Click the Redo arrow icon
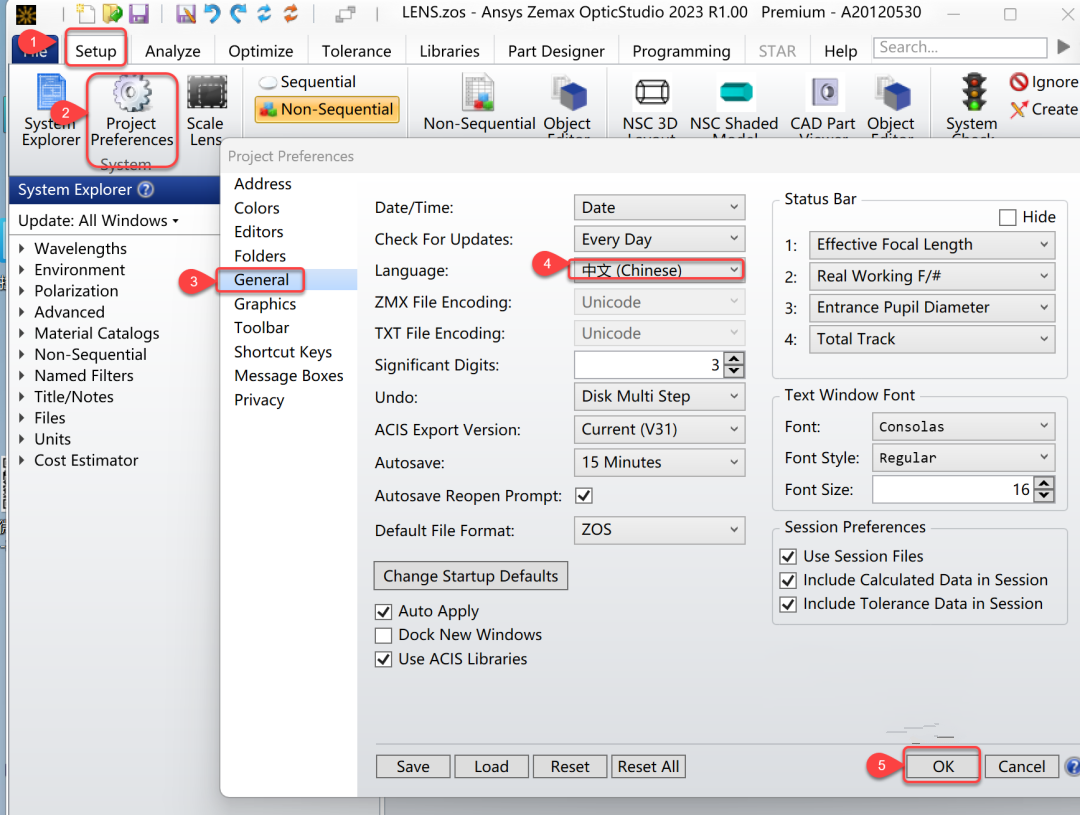 pyautogui.click(x=238, y=13)
